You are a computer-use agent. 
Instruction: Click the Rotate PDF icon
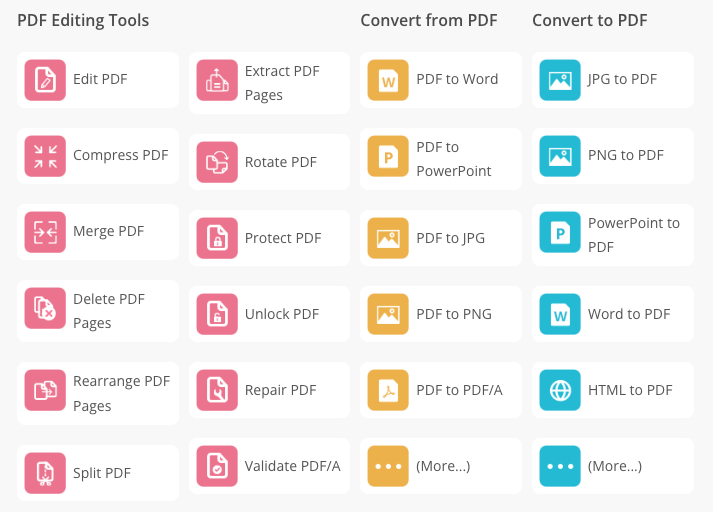tap(217, 162)
